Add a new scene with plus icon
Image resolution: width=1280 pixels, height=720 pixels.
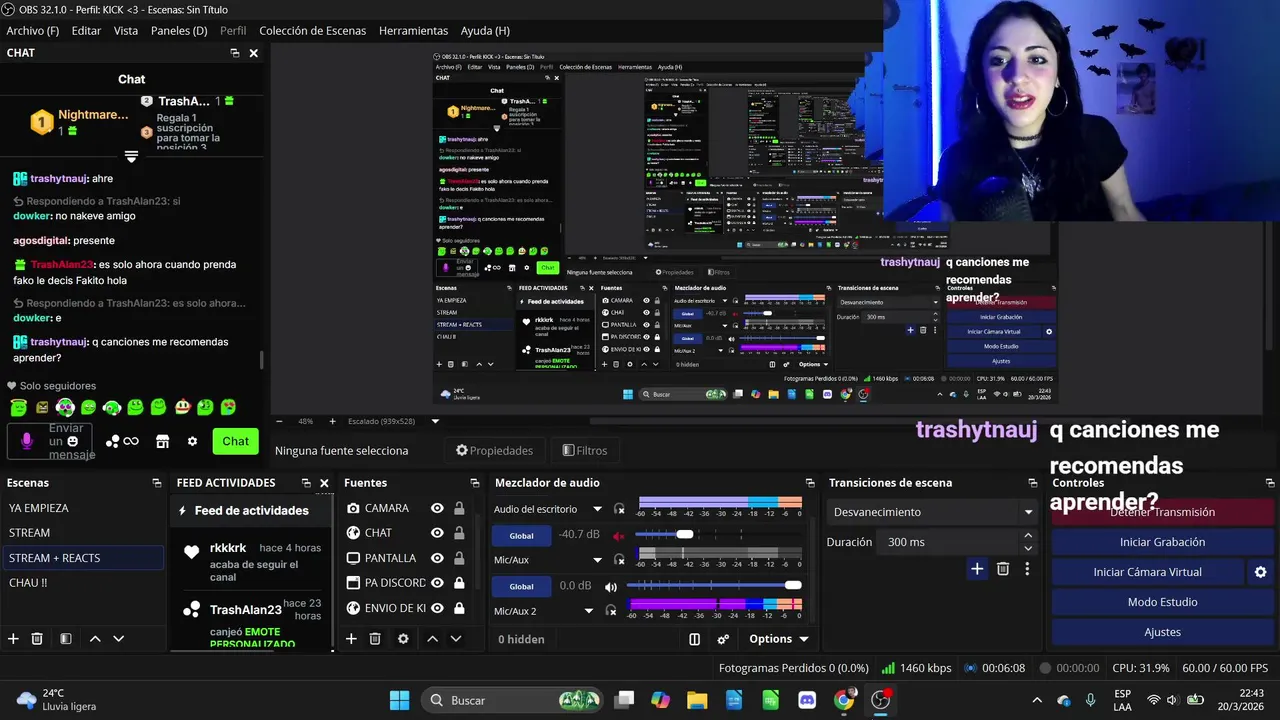[13, 639]
